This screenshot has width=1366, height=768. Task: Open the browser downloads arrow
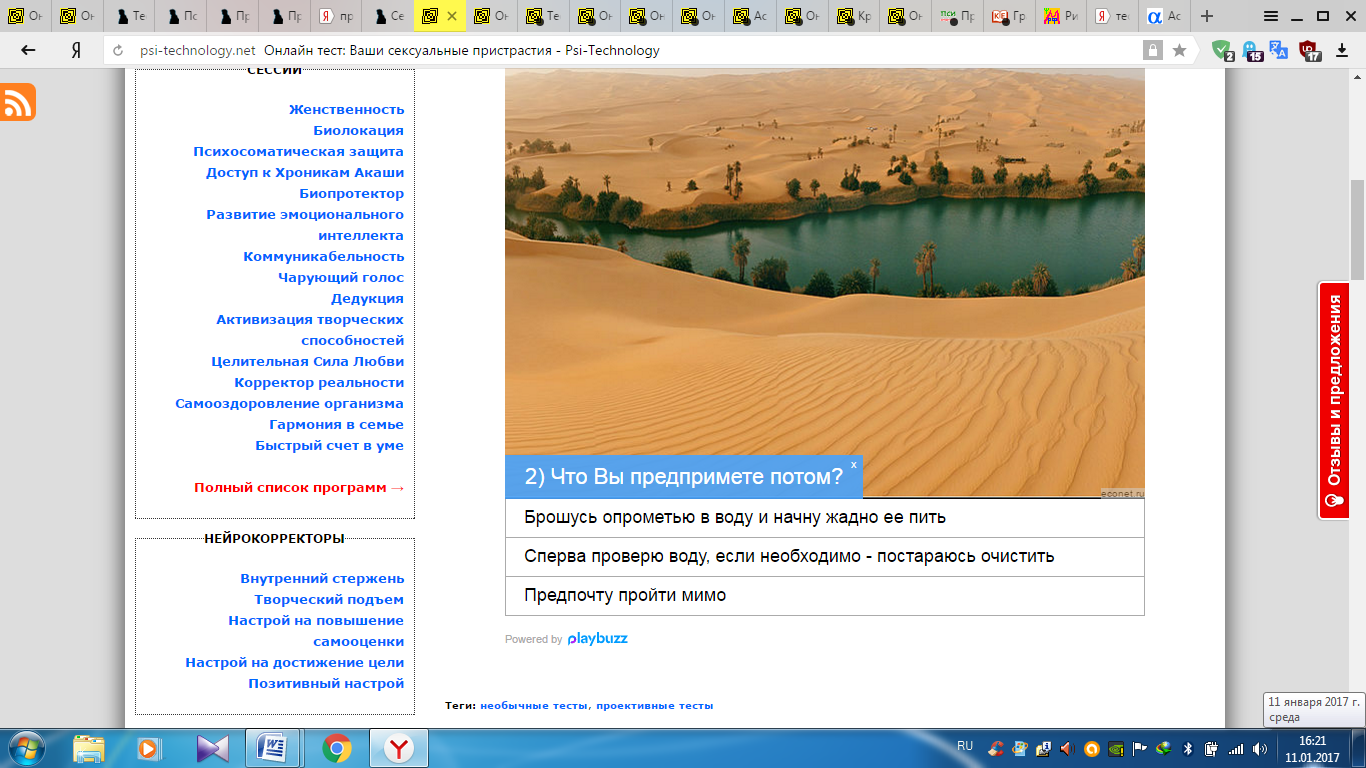point(1342,50)
